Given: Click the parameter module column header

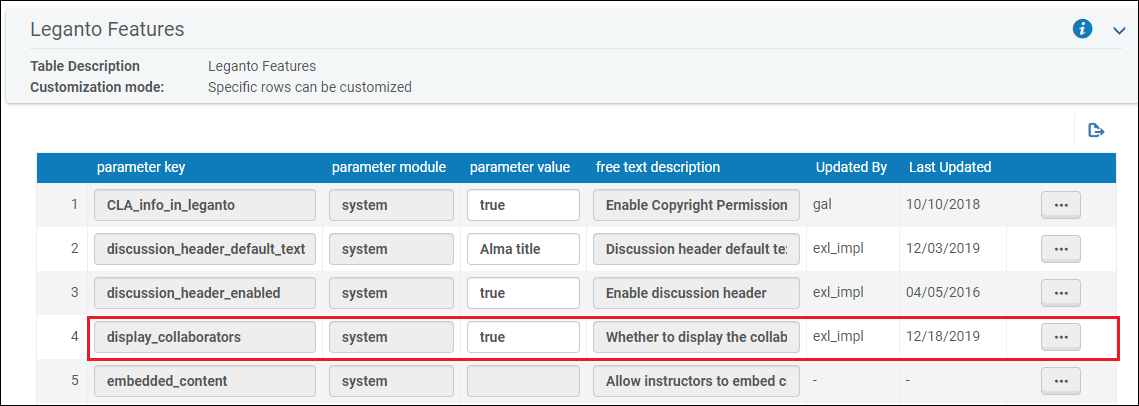Looking at the screenshot, I should (389, 167).
